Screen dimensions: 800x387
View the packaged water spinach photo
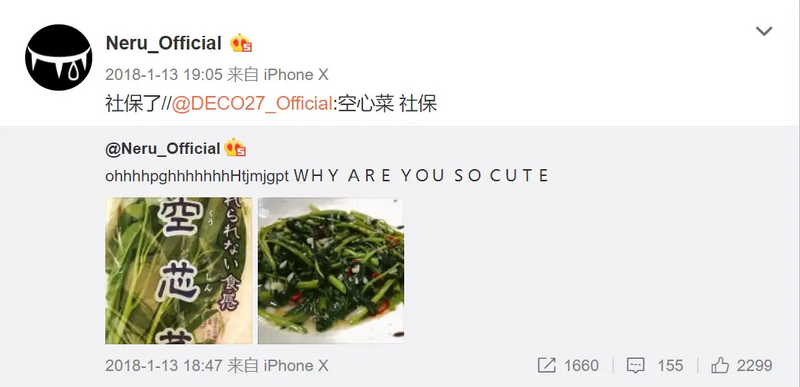179,270
